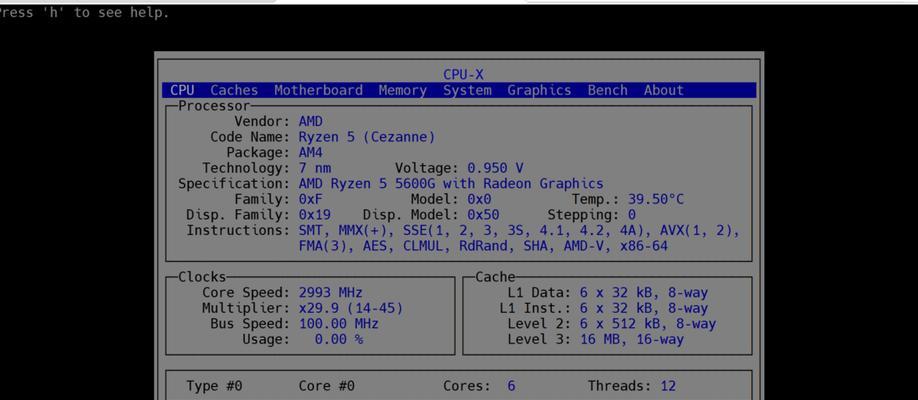Click the core speed value 2993 MHz
Image resolution: width=918 pixels, height=400 pixels.
331,293
